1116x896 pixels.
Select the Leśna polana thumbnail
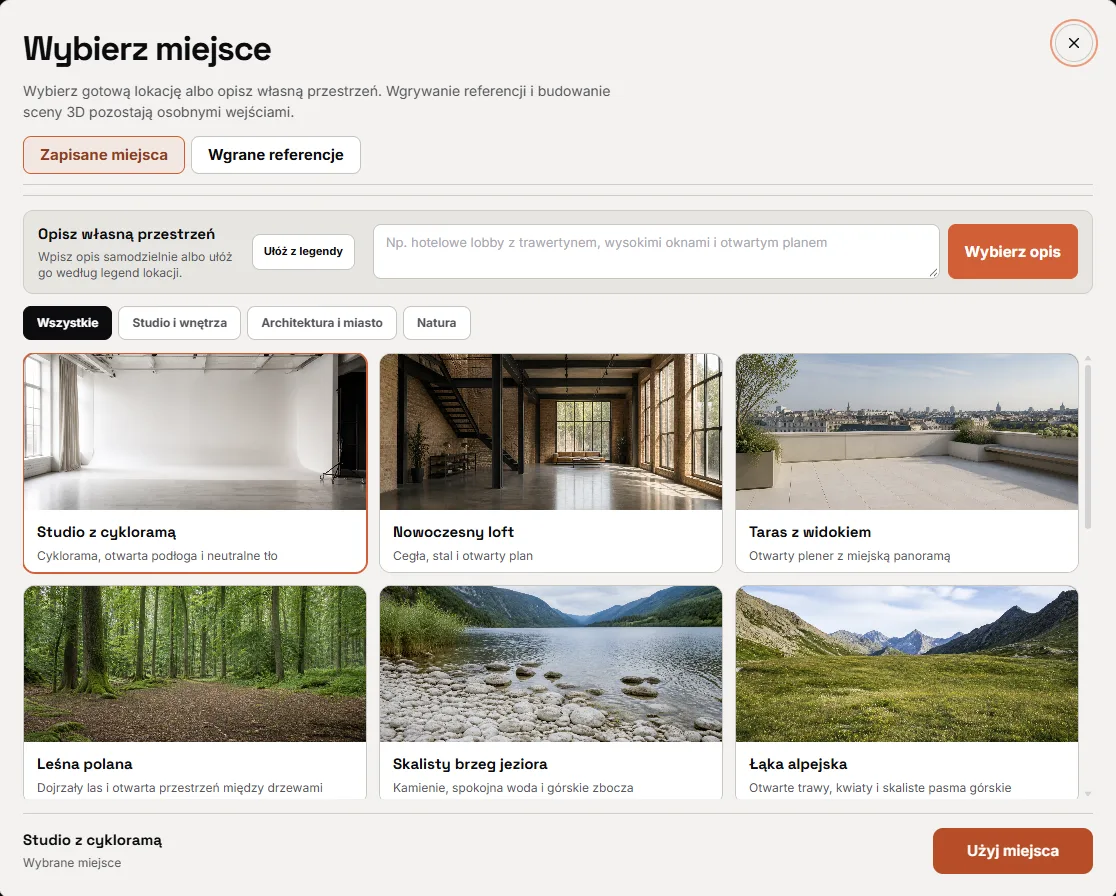point(195,664)
